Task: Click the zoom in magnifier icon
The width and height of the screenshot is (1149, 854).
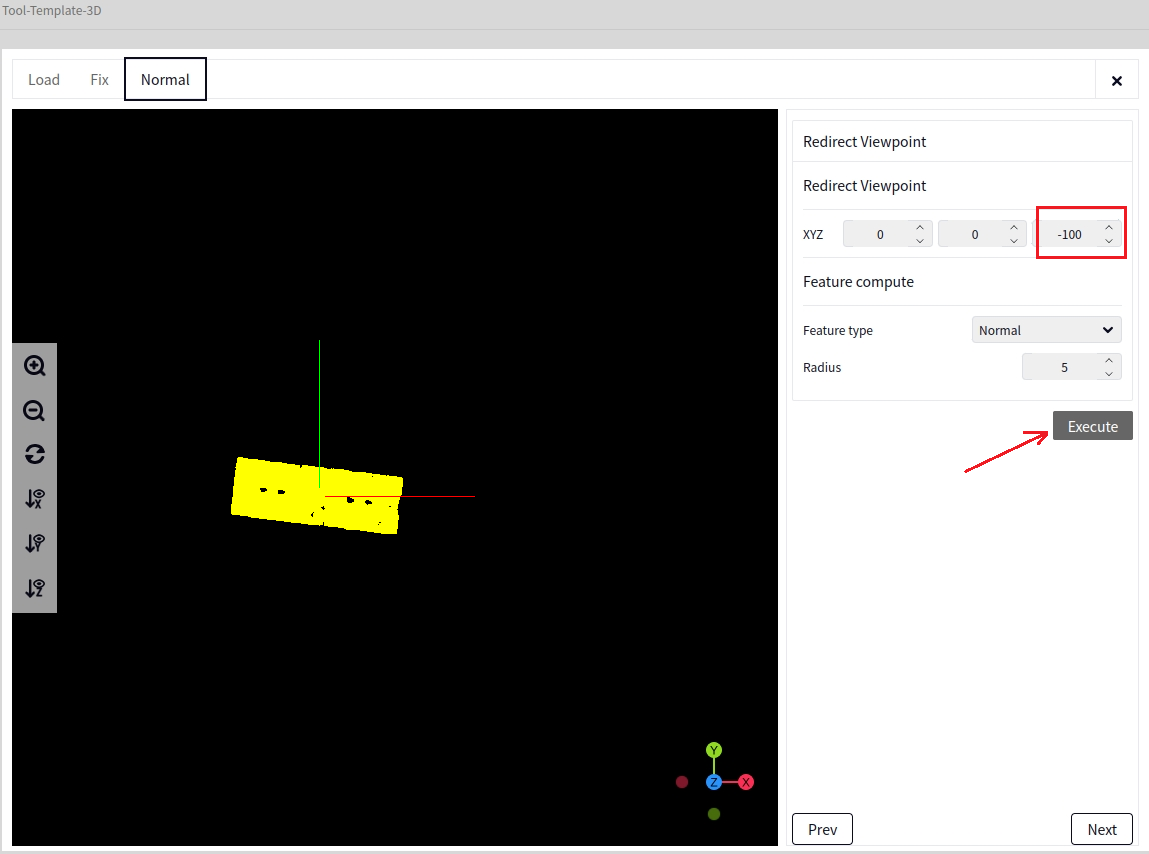Action: (x=34, y=366)
